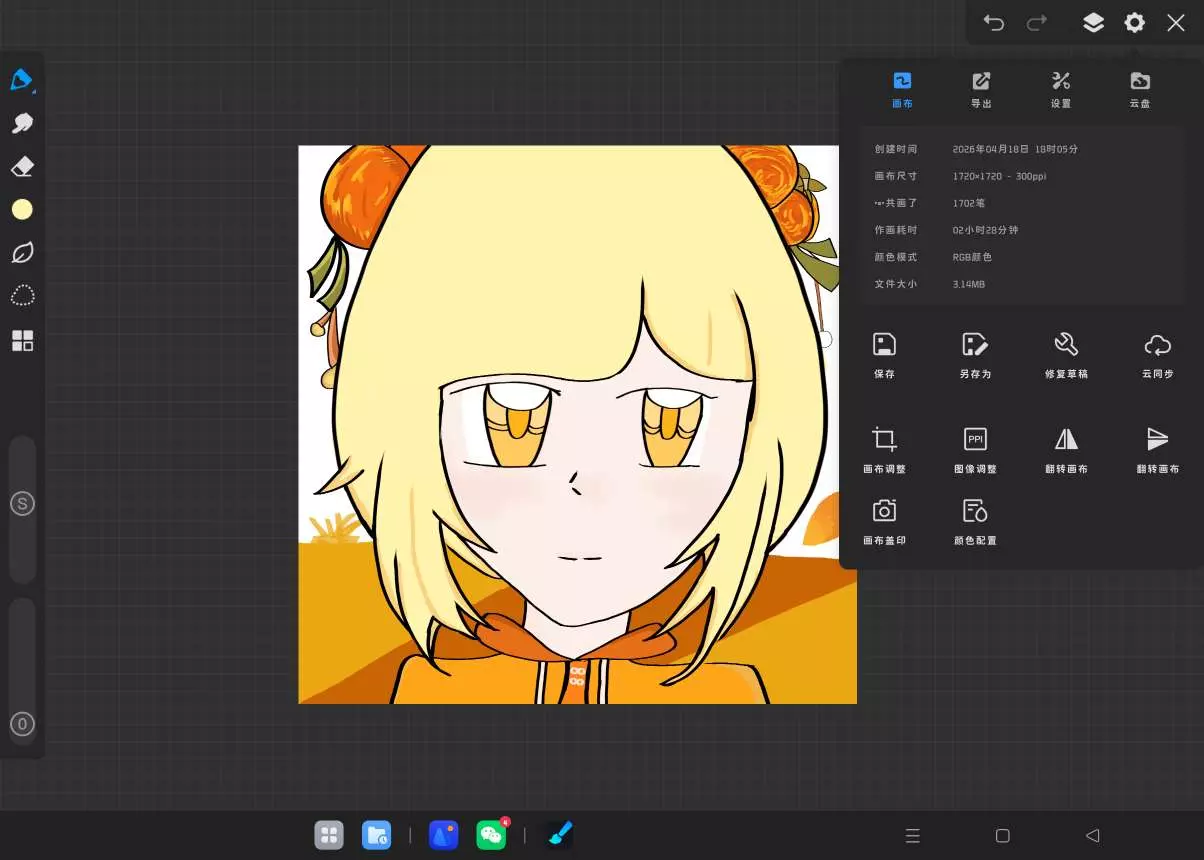This screenshot has height=860, width=1204.
Task: Click 另存为 to save as
Action: [975, 355]
